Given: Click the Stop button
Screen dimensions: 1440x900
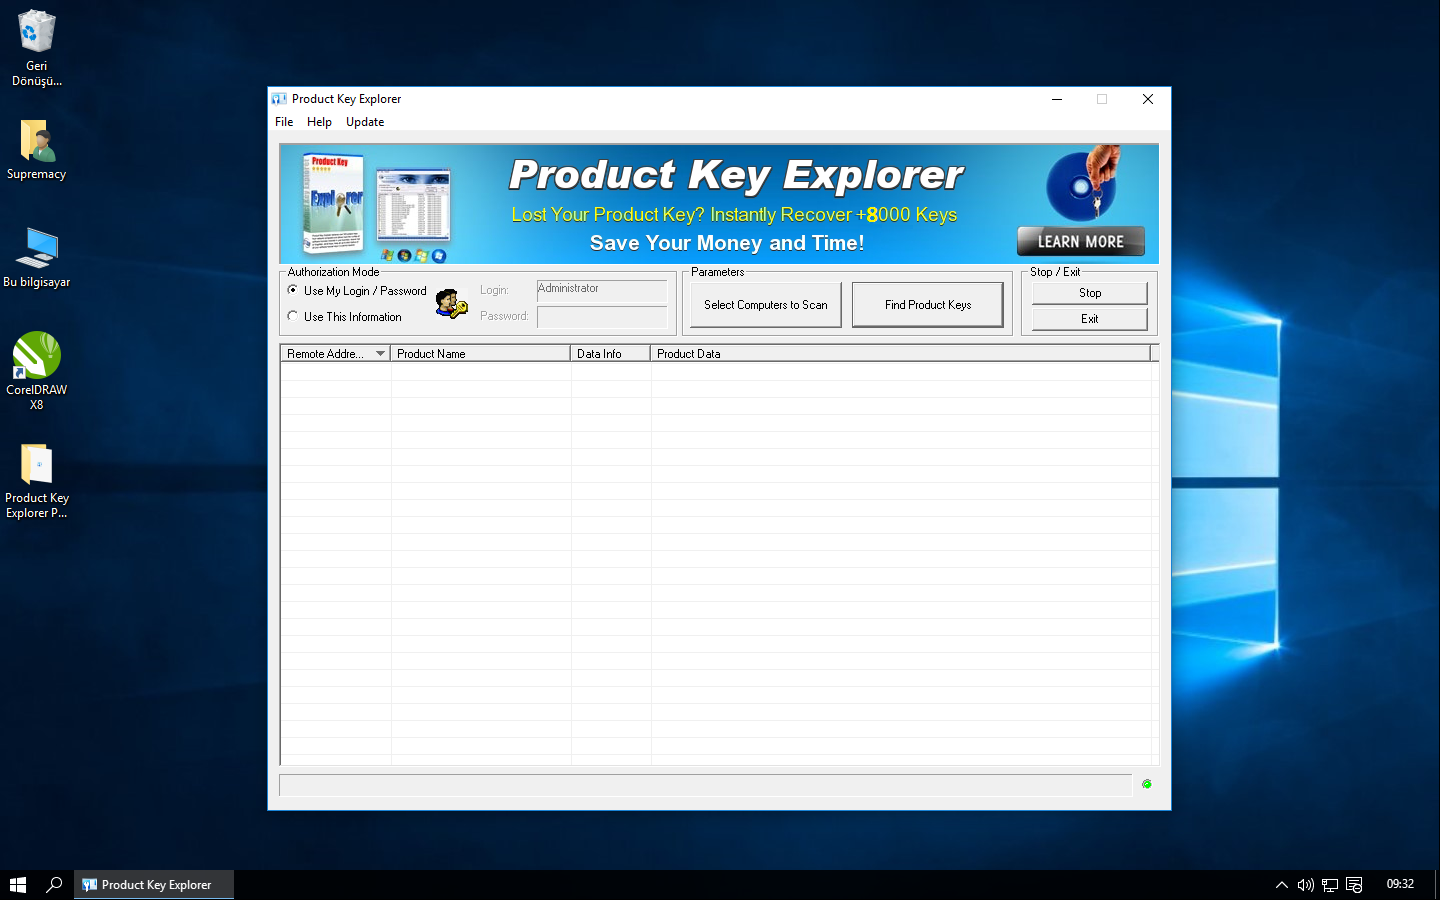Looking at the screenshot, I should pyautogui.click(x=1090, y=293).
